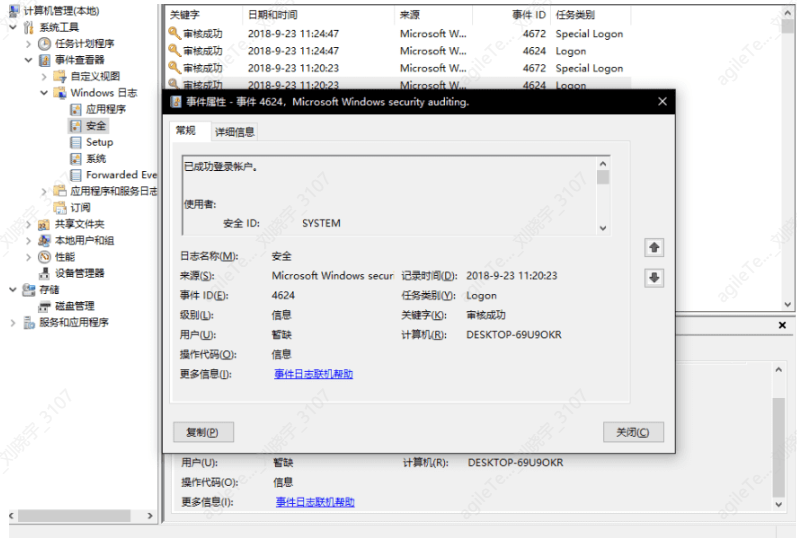Click key icon of 11:20:23 event 4672
This screenshot has width=797, height=538.
(x=174, y=68)
